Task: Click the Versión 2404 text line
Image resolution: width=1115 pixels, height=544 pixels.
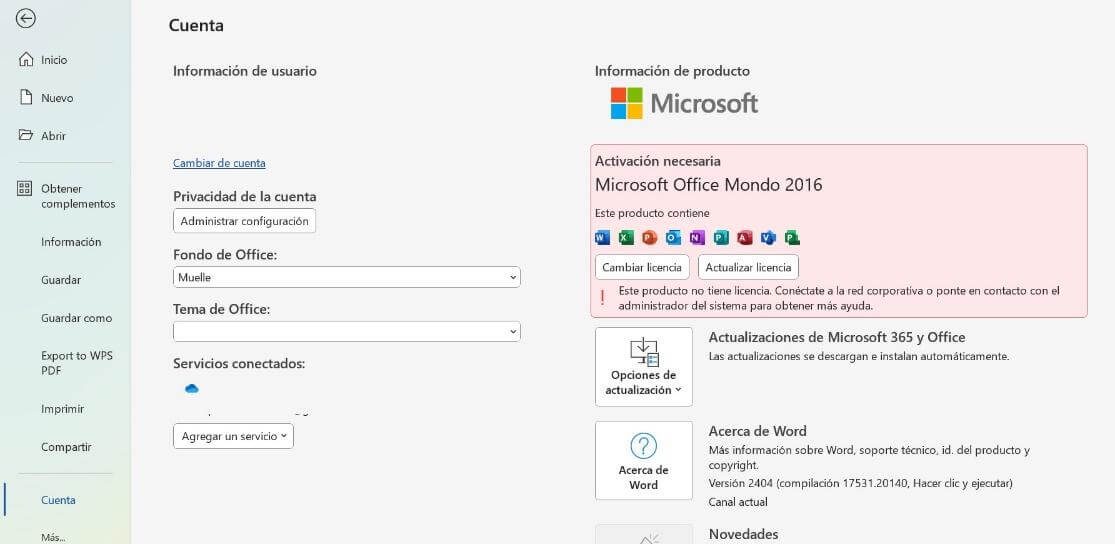Action: 860,483
